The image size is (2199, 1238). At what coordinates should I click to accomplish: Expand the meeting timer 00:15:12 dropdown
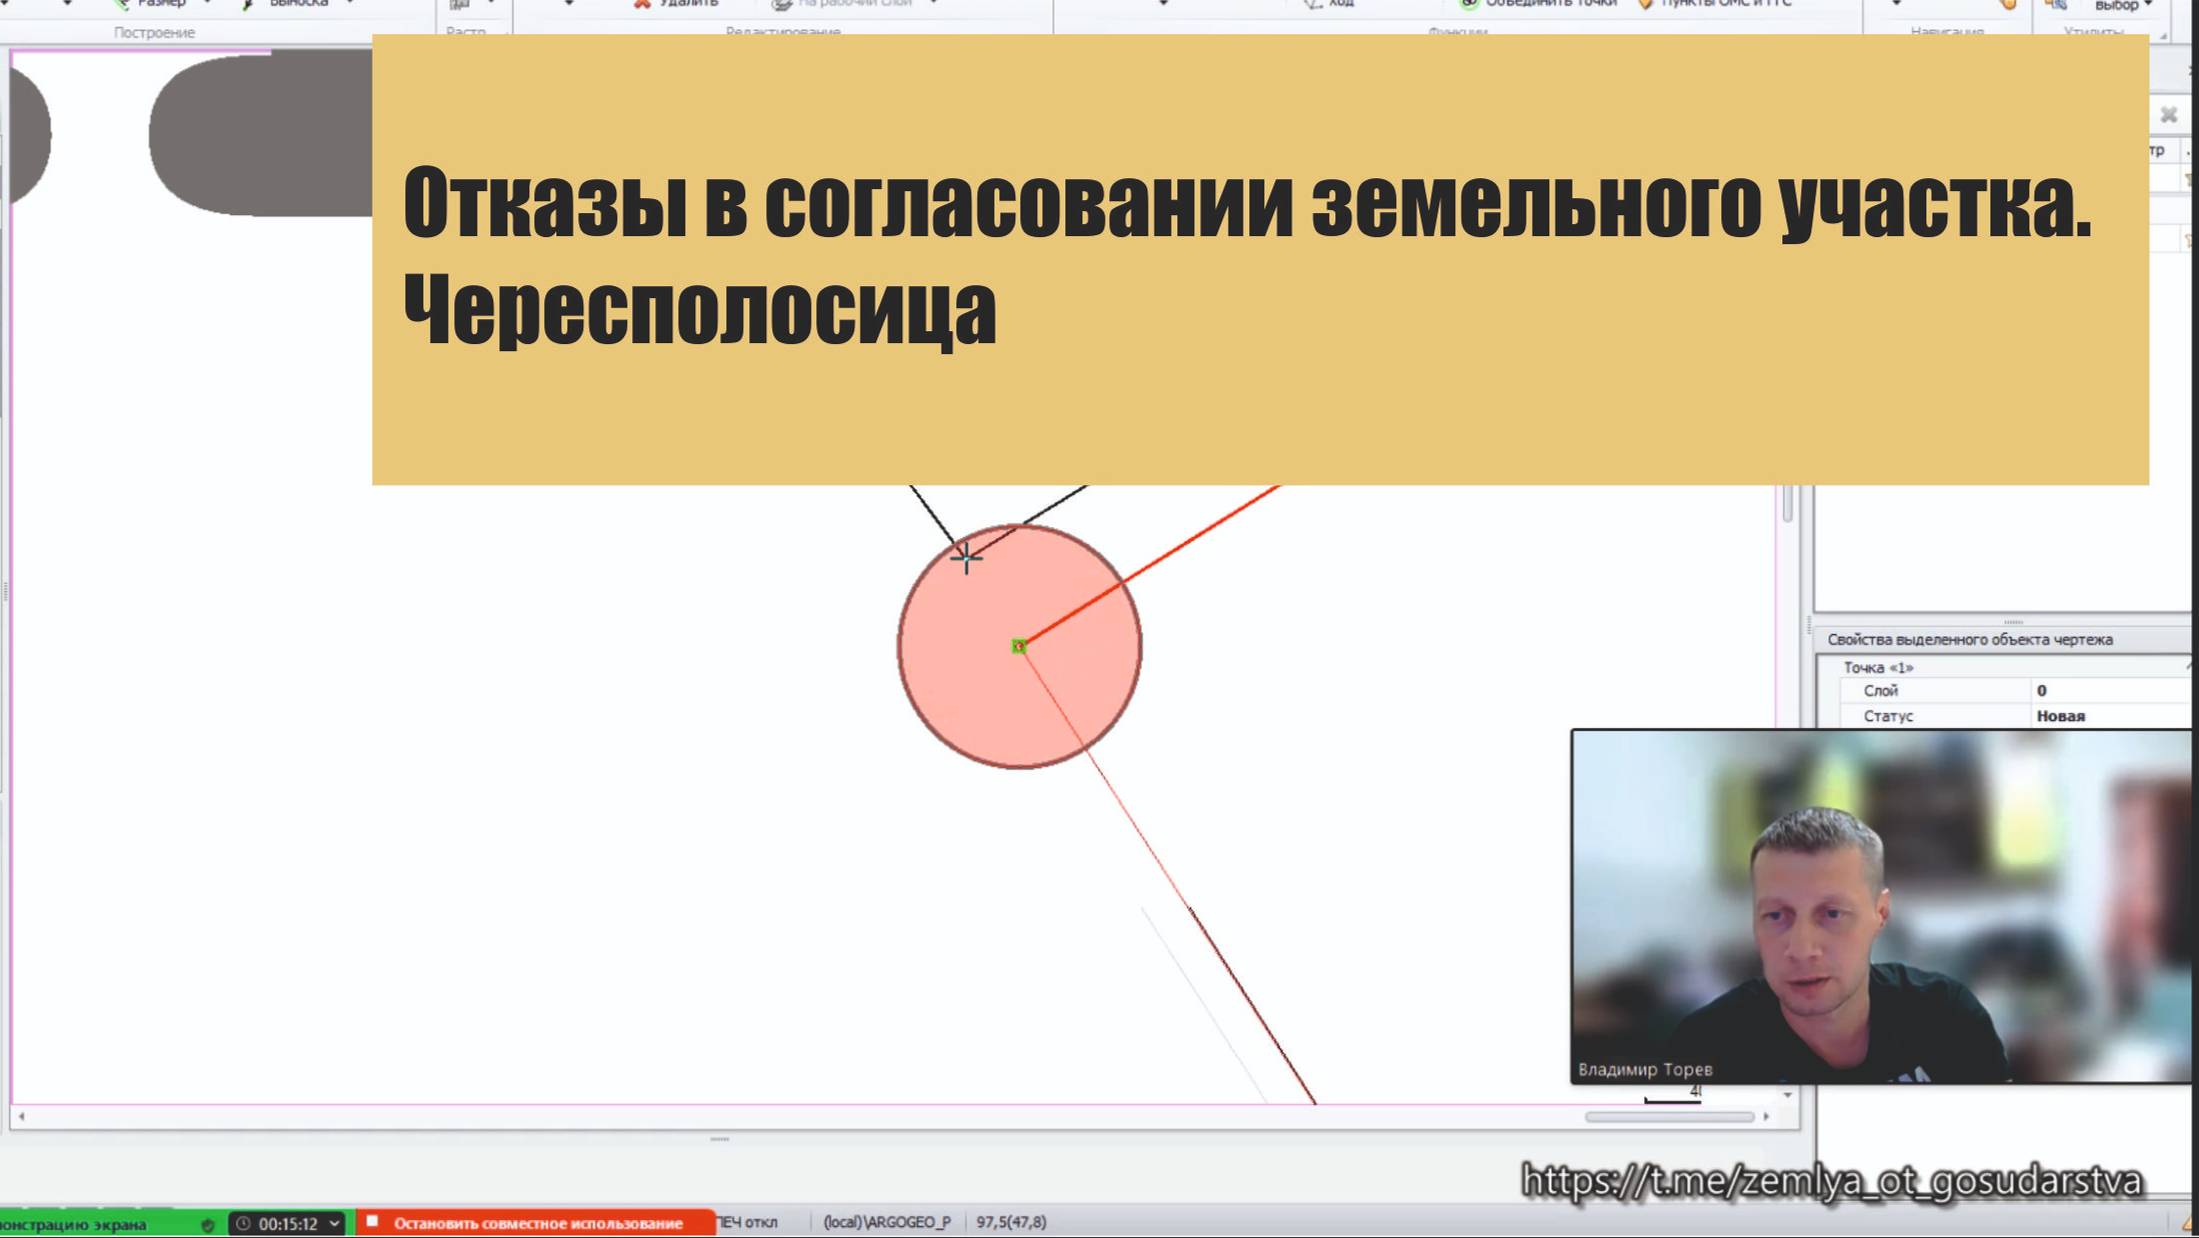pos(333,1222)
